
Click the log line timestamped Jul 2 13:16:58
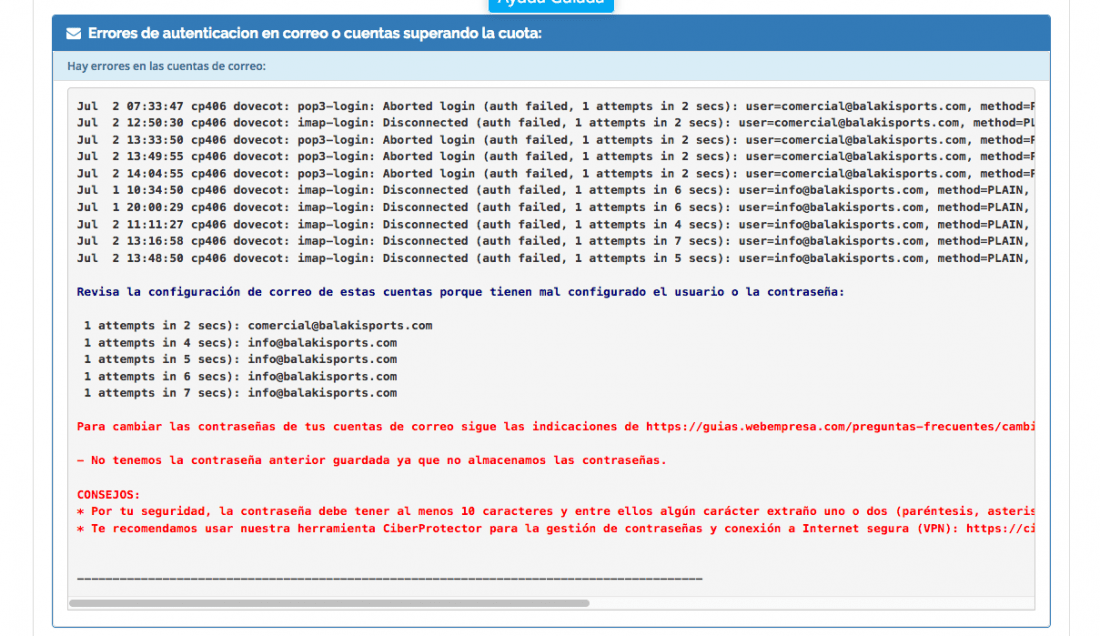tap(556, 241)
